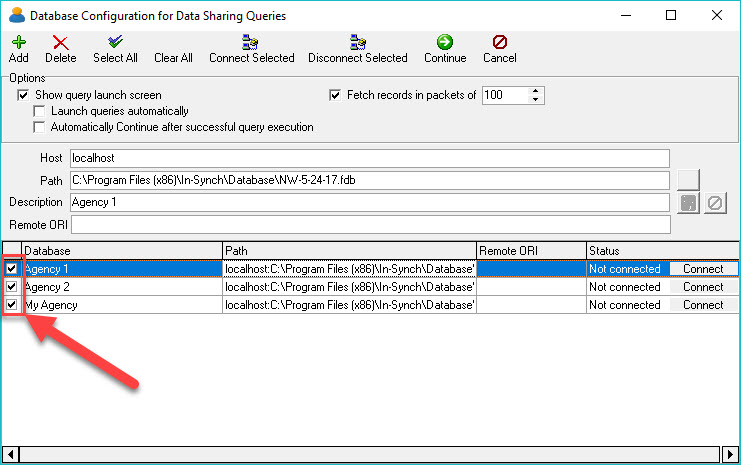The width and height of the screenshot is (741, 465).
Task: Click Connect button for Agency 1
Action: tap(703, 269)
